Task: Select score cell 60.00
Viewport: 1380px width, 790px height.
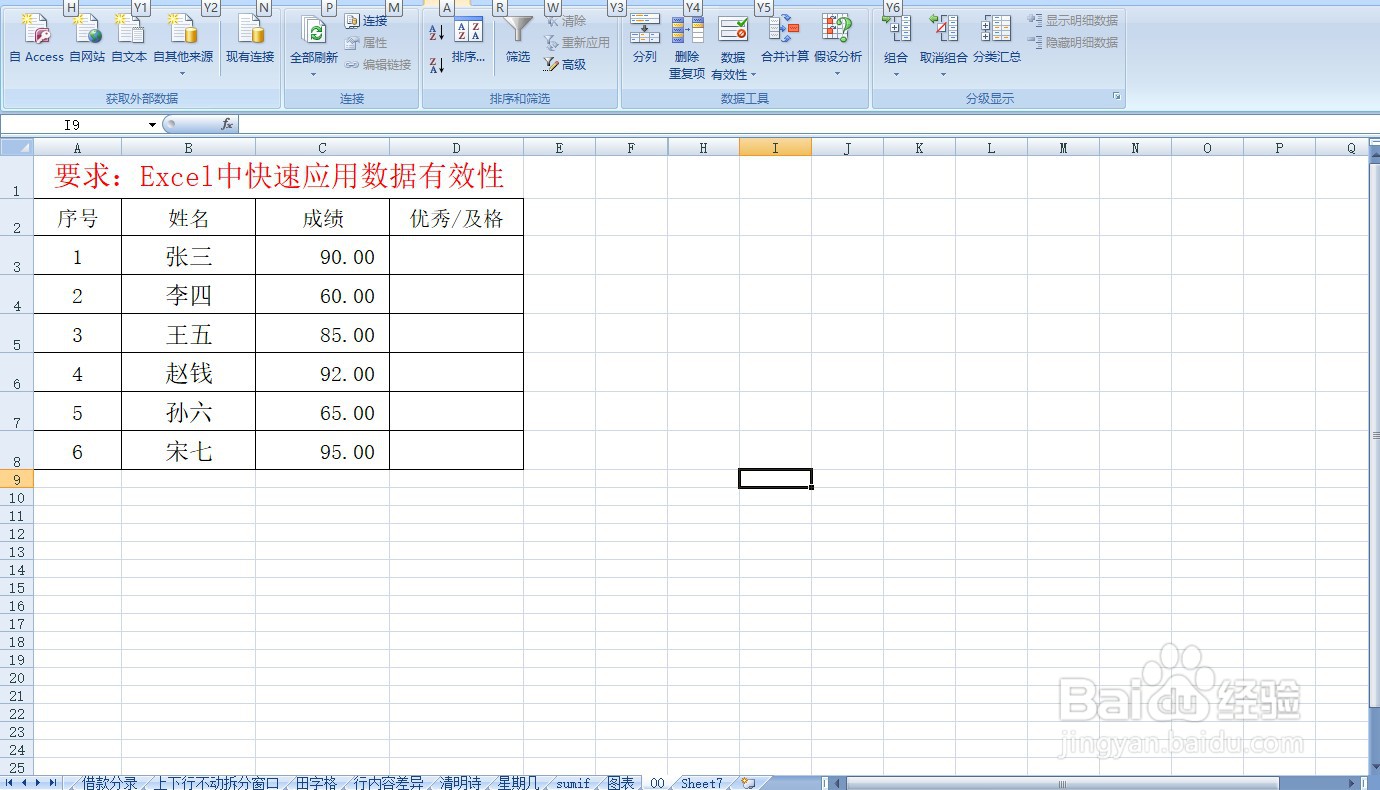Action: pos(323,295)
